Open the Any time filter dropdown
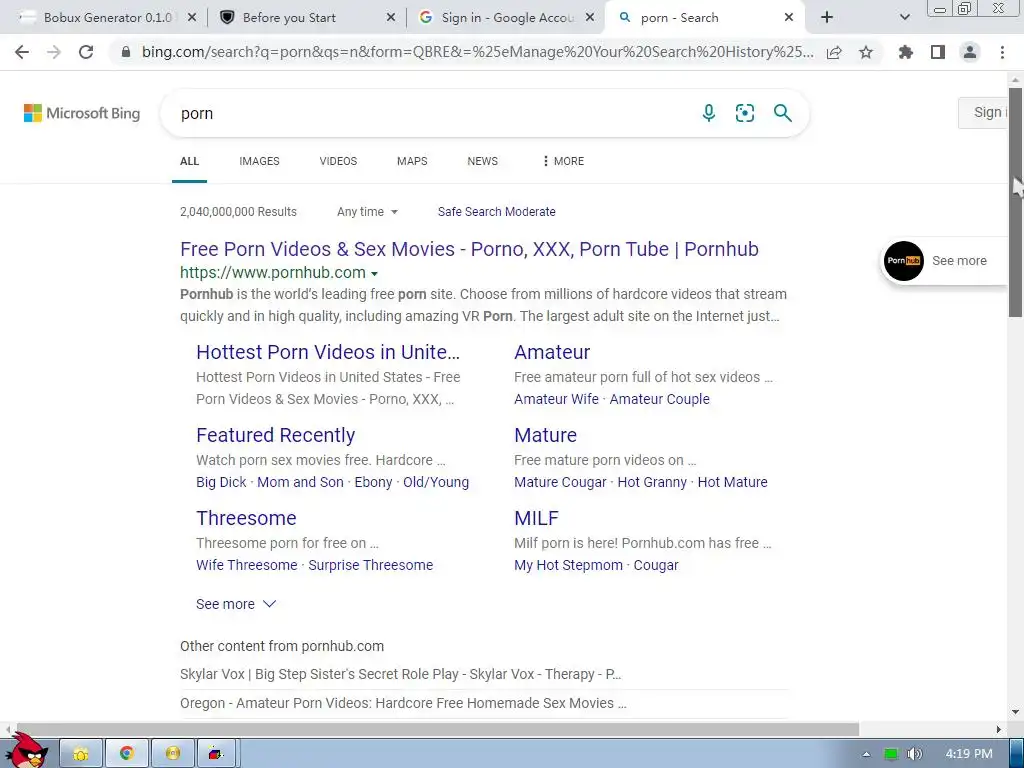The width and height of the screenshot is (1024, 768). [x=367, y=212]
